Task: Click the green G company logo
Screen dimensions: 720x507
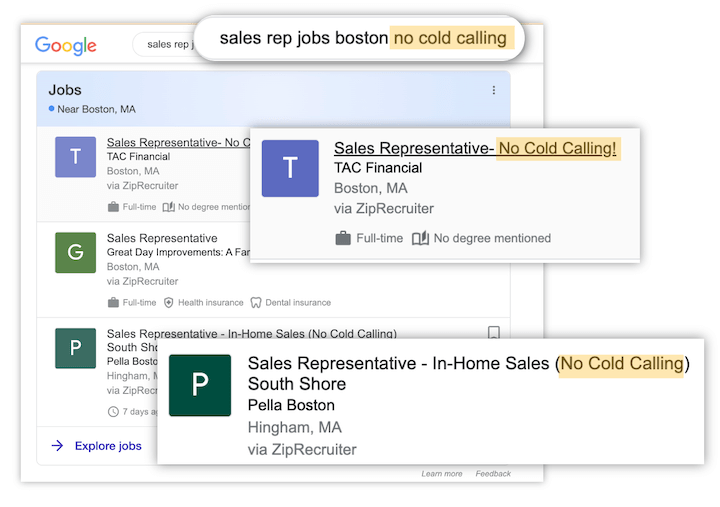Action: coord(75,253)
